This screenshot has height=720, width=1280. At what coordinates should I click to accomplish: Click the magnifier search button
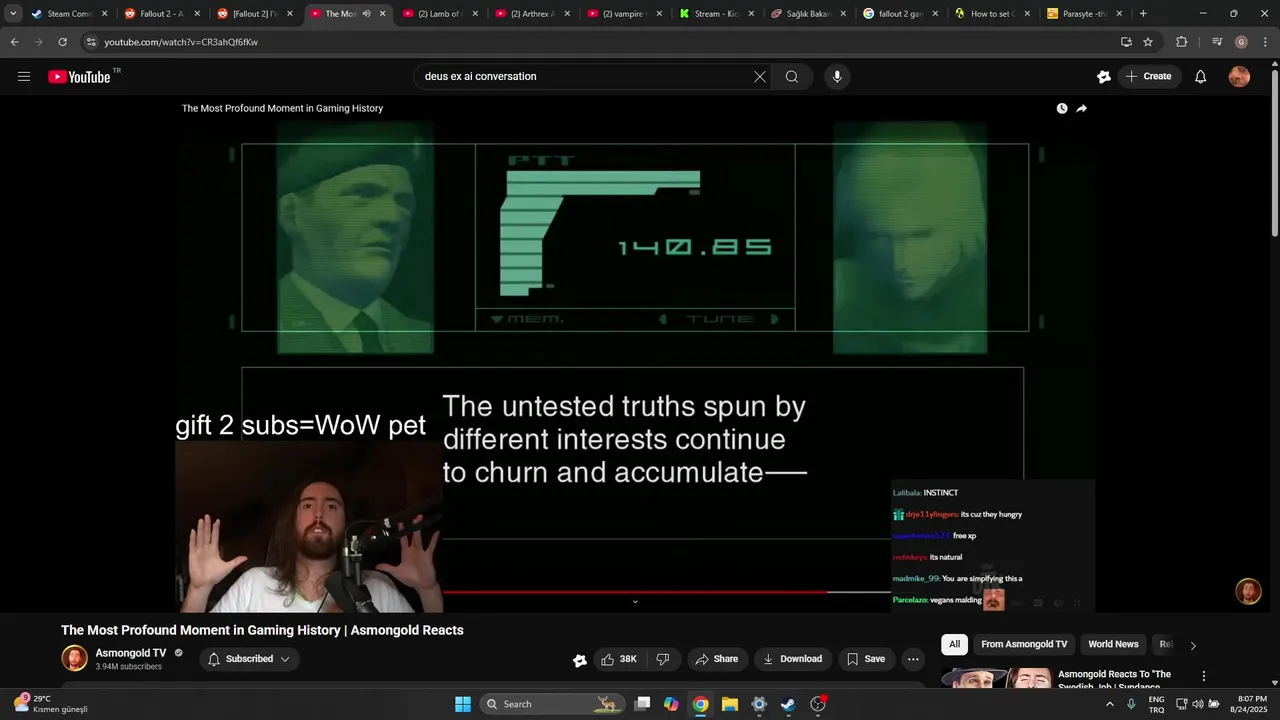click(x=792, y=77)
